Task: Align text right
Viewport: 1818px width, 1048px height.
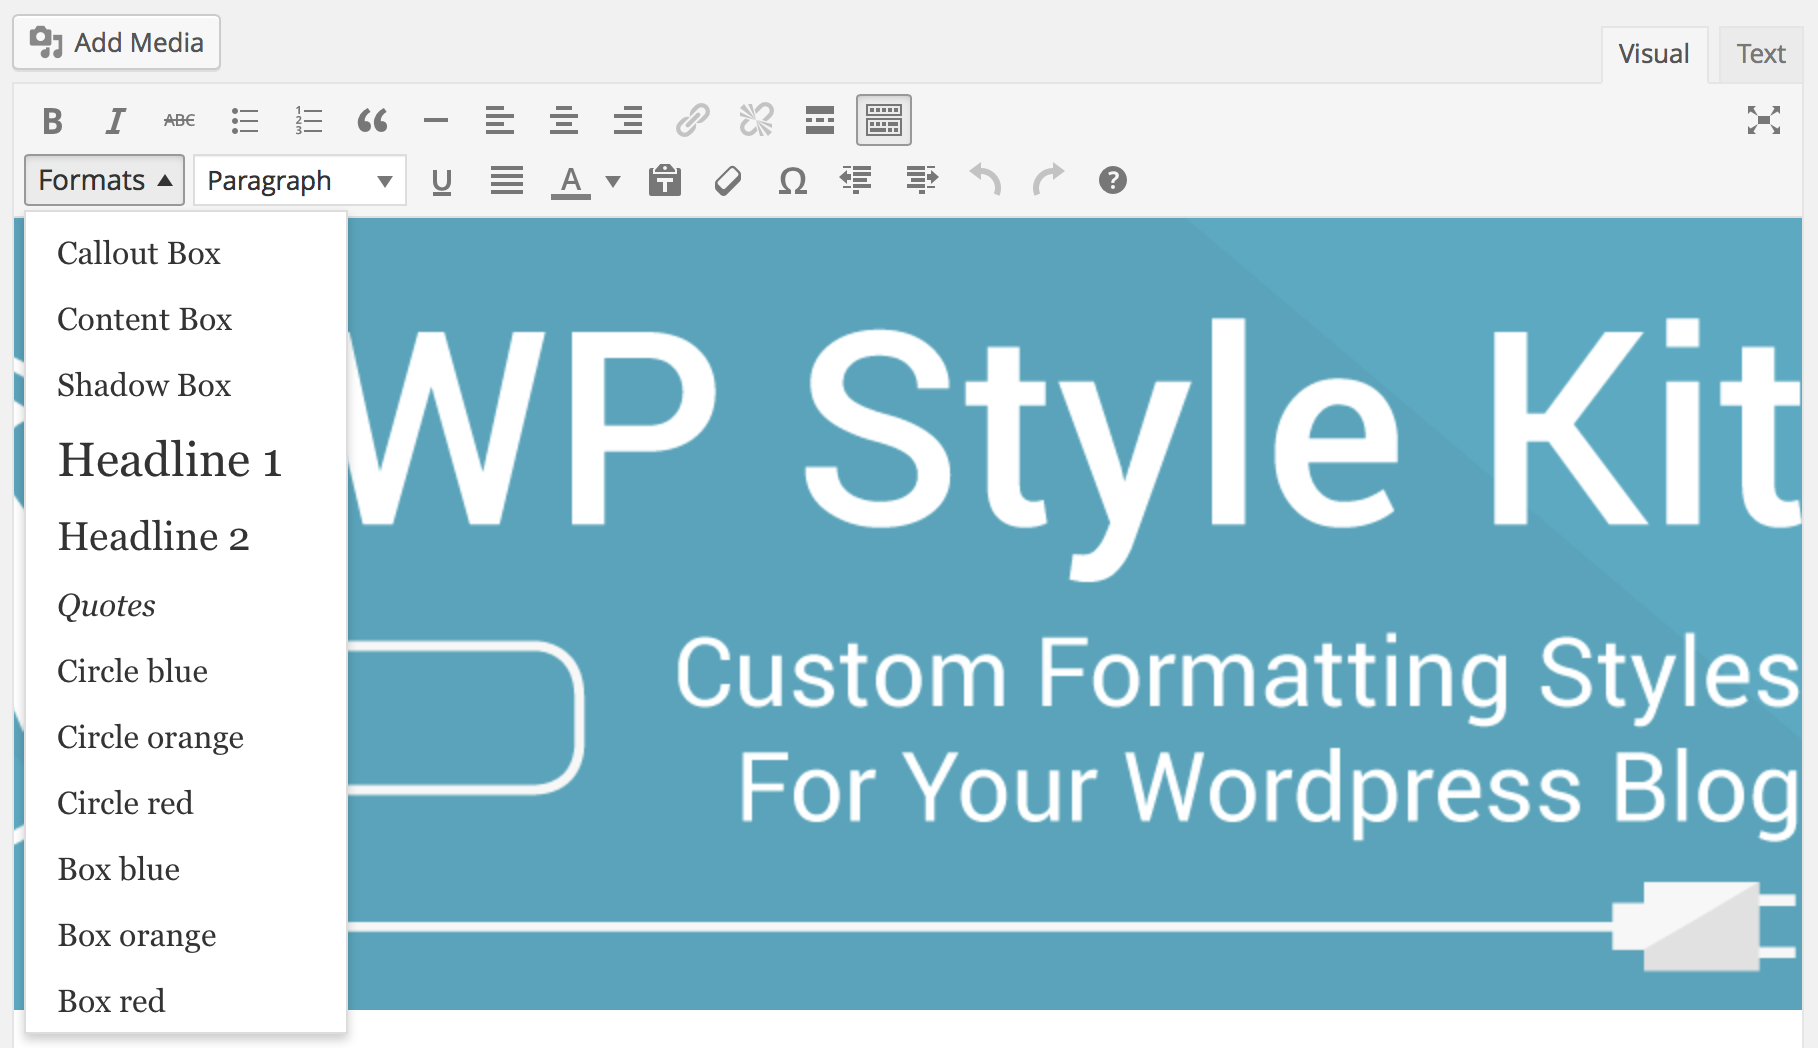Action: tap(628, 121)
